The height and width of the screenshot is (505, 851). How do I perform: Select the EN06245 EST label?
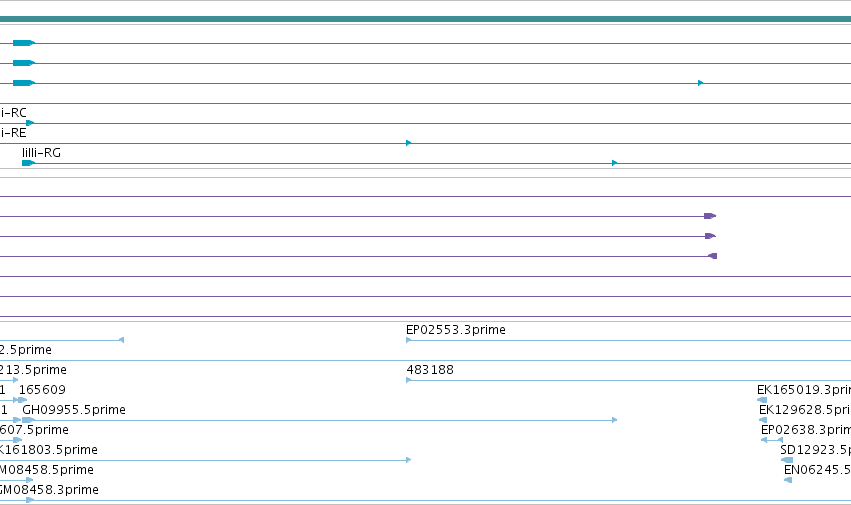(817, 470)
